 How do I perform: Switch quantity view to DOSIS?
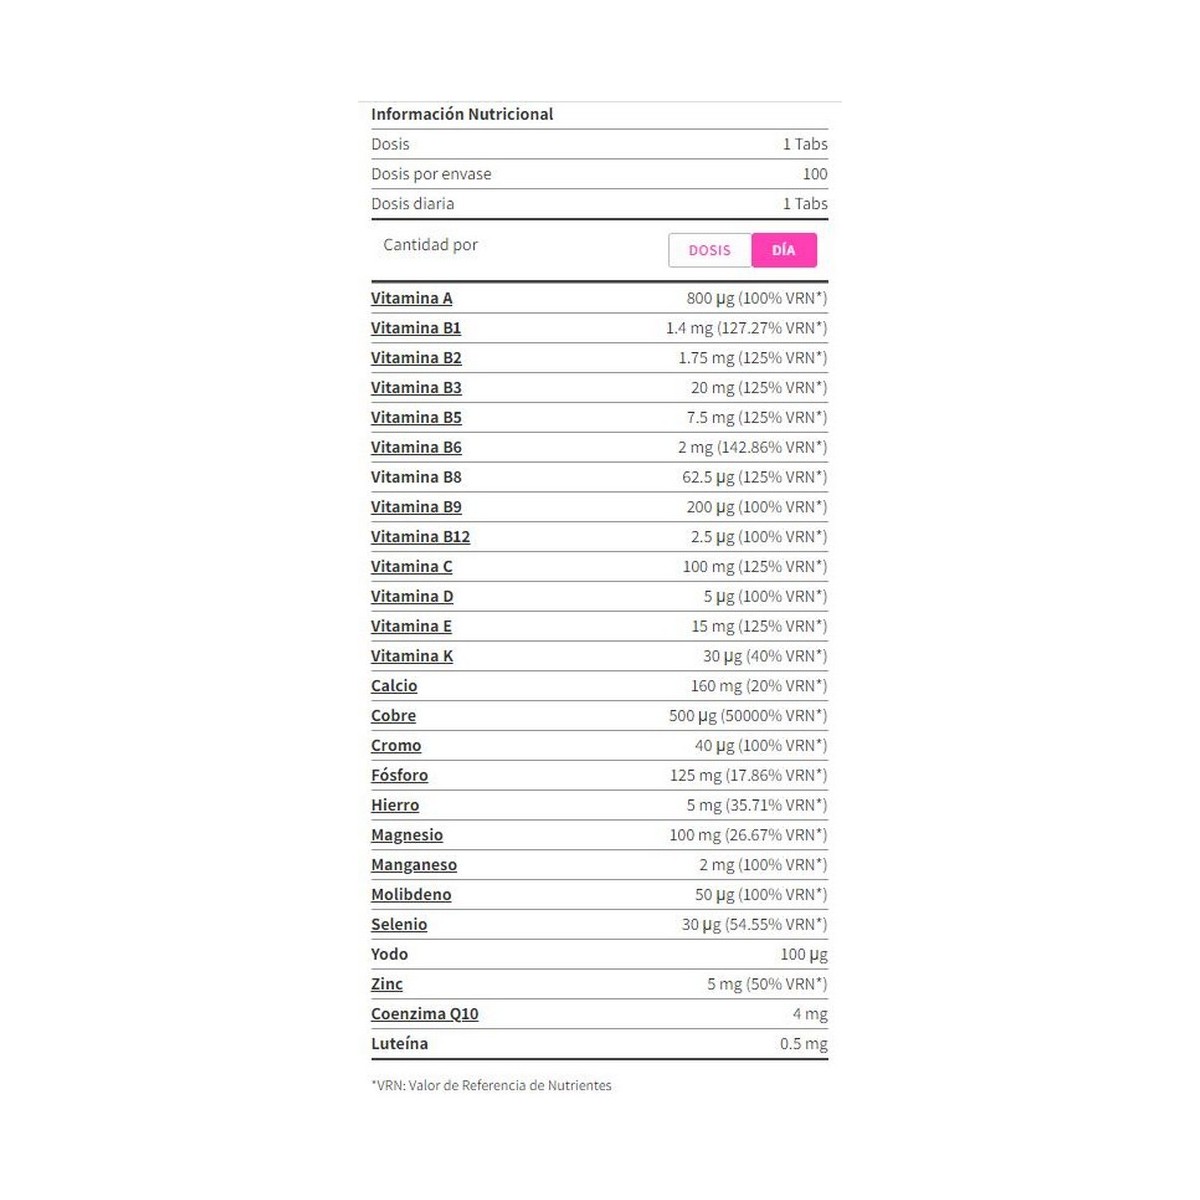[x=709, y=250]
